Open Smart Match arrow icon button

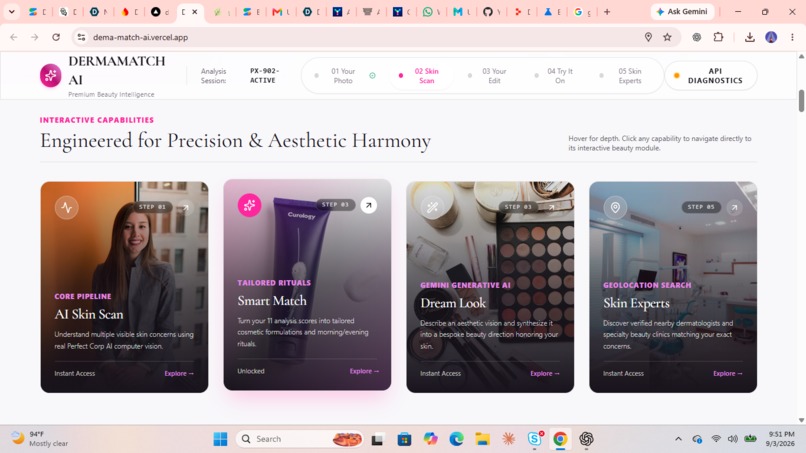pyautogui.click(x=369, y=205)
